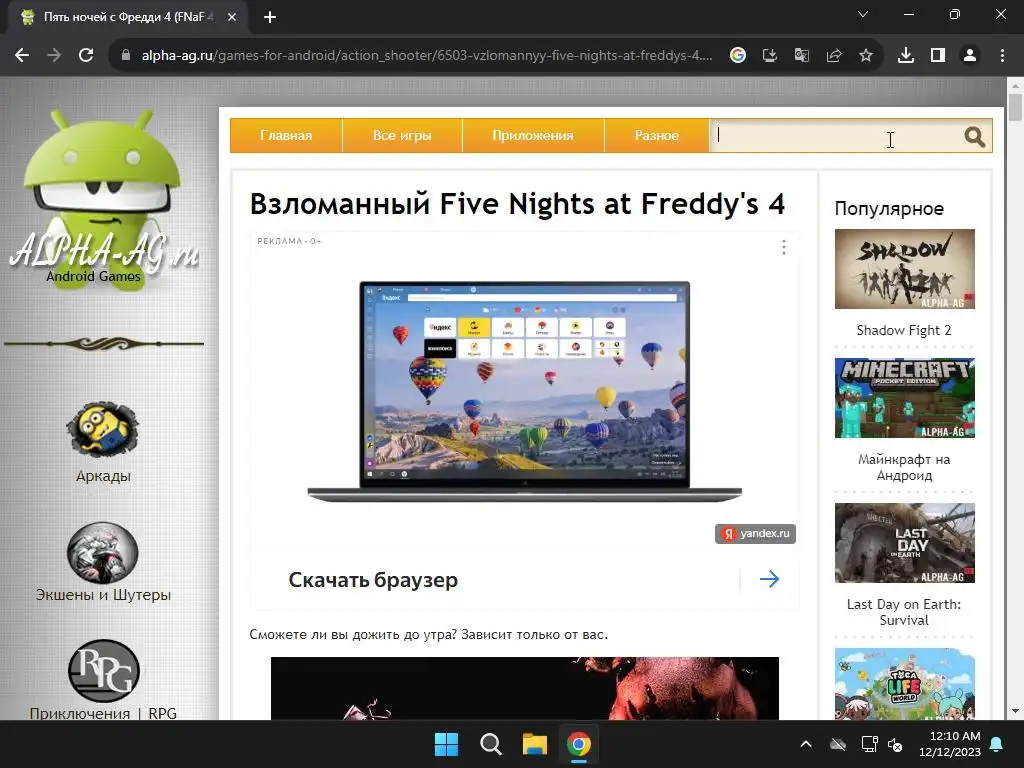
Task: Open the notifications bell icon
Action: point(997,744)
